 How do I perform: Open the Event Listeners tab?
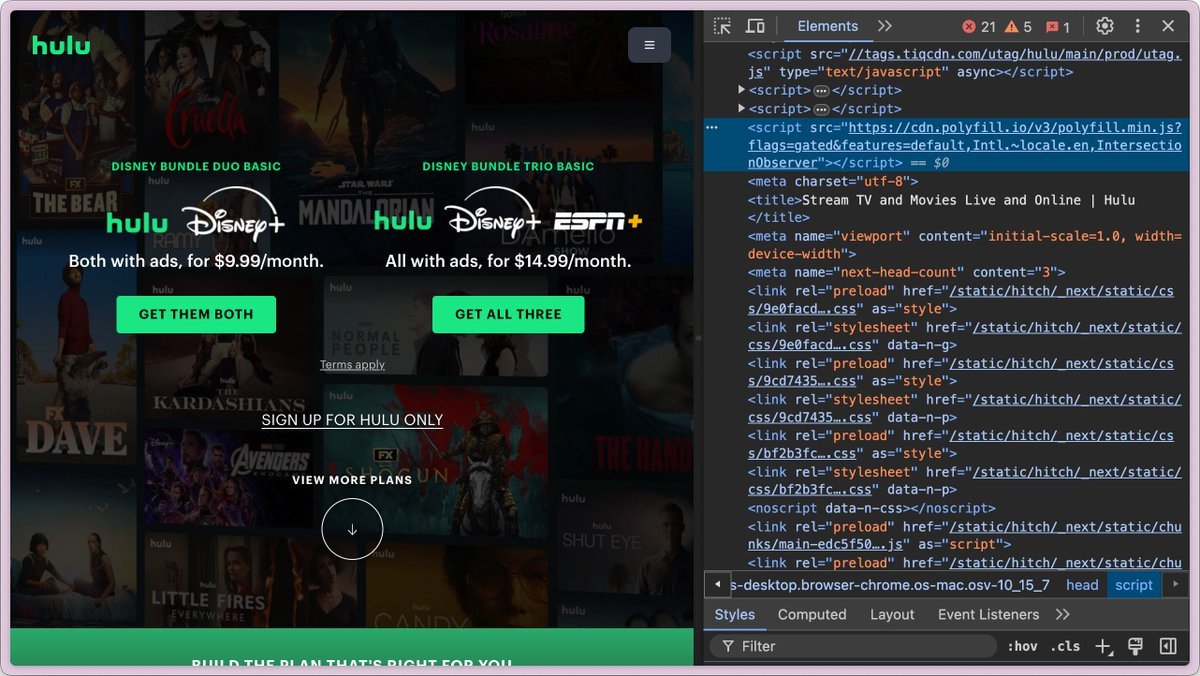click(988, 615)
